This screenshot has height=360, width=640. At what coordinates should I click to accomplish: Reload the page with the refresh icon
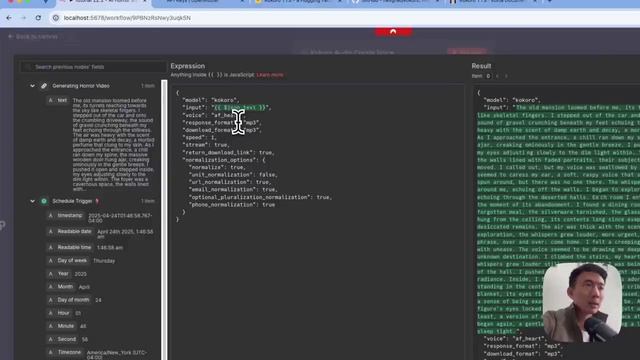point(38,18)
